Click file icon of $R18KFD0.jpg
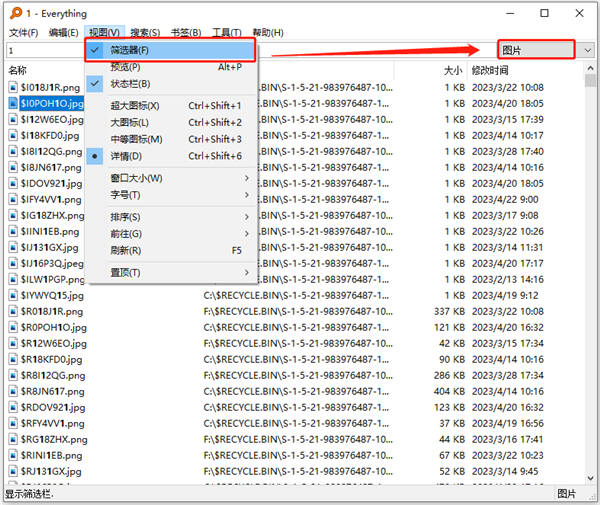Viewport: 600px width, 505px height. pos(13,360)
